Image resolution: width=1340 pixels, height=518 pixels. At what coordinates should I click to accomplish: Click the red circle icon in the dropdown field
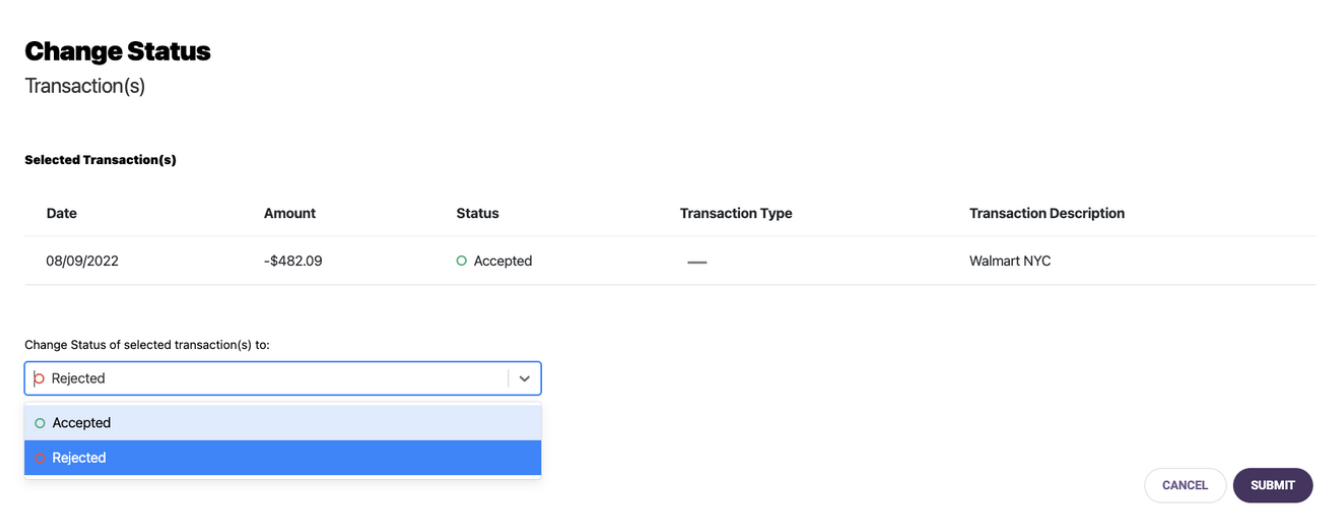pos(39,379)
